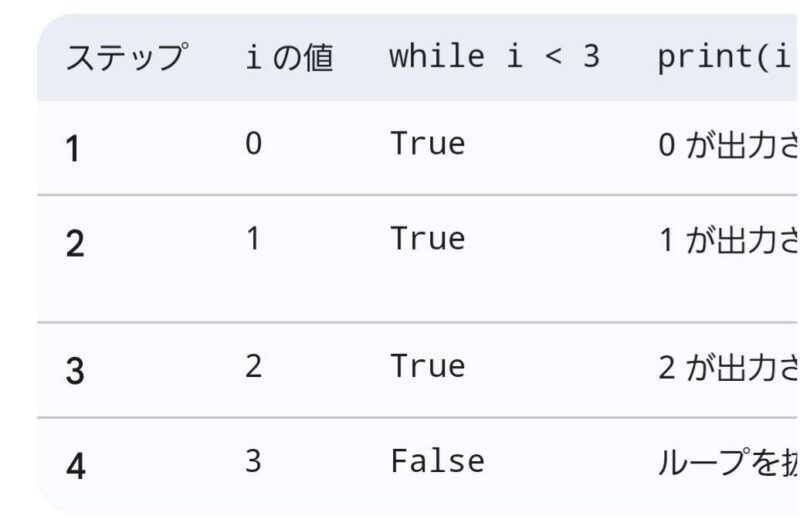The width and height of the screenshot is (800, 530).
Task: Click the ステップ column header
Action: click(124, 58)
